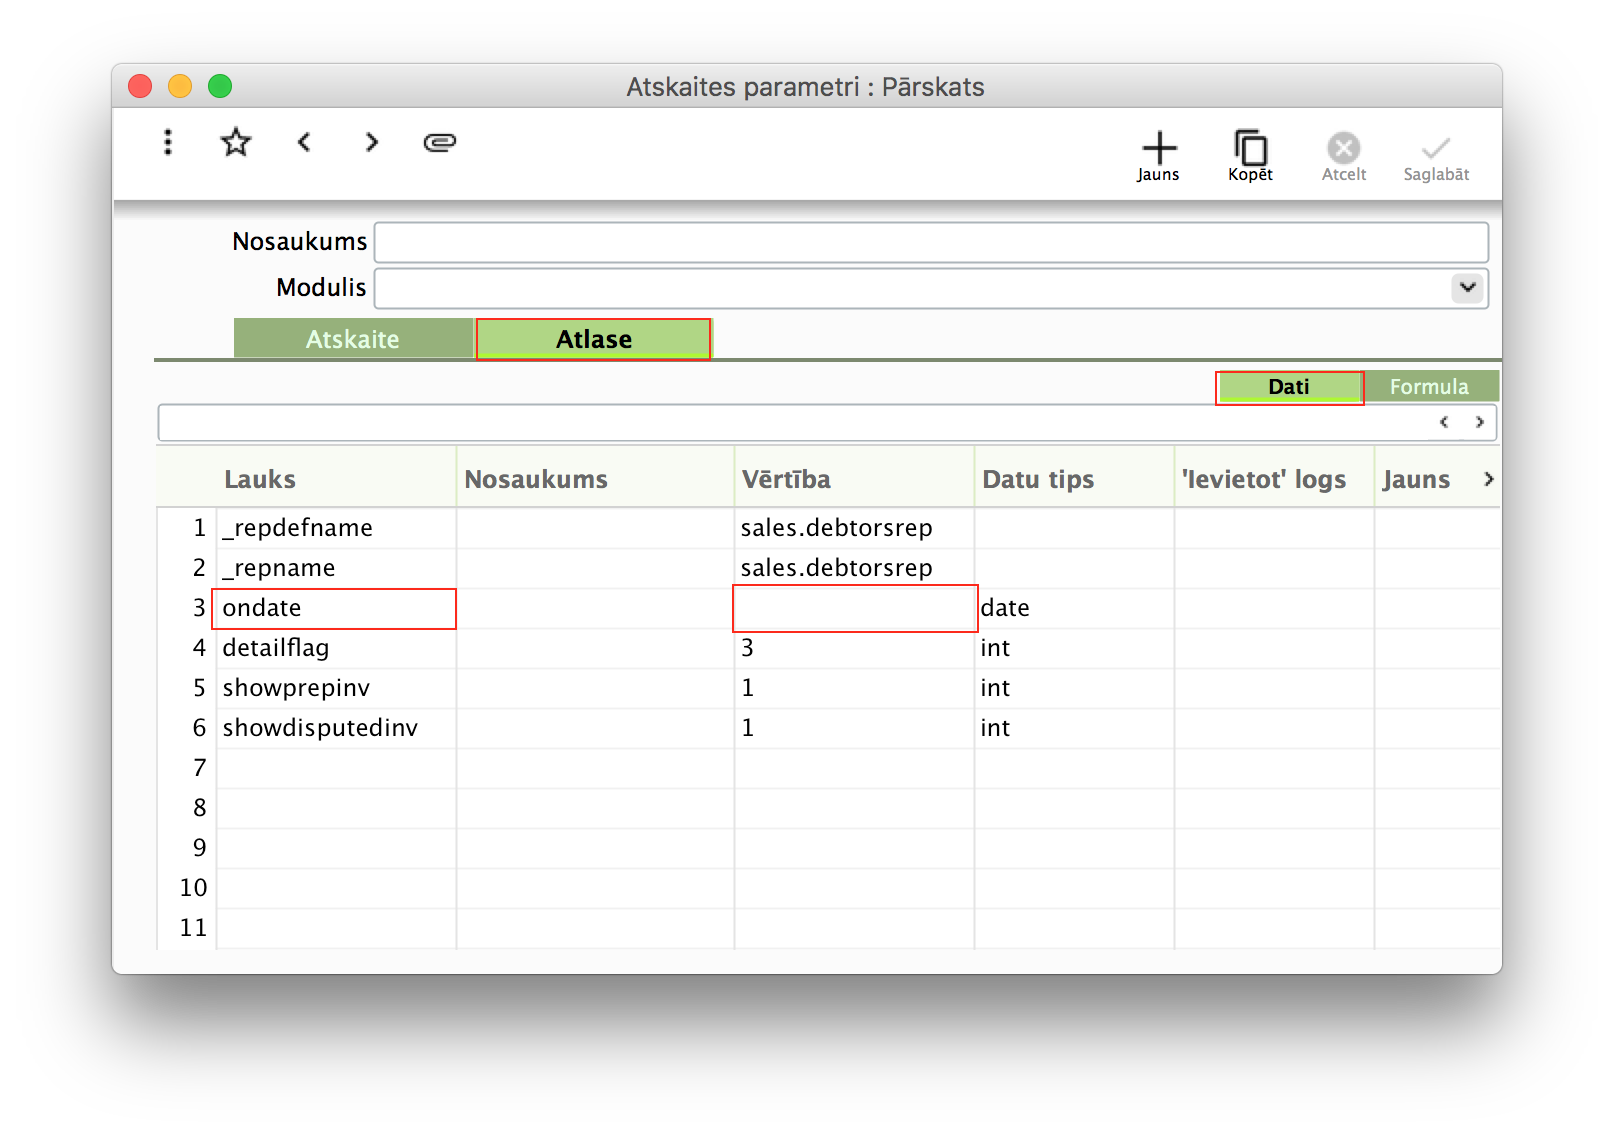Select row number 3
The width and height of the screenshot is (1614, 1134).
point(199,608)
